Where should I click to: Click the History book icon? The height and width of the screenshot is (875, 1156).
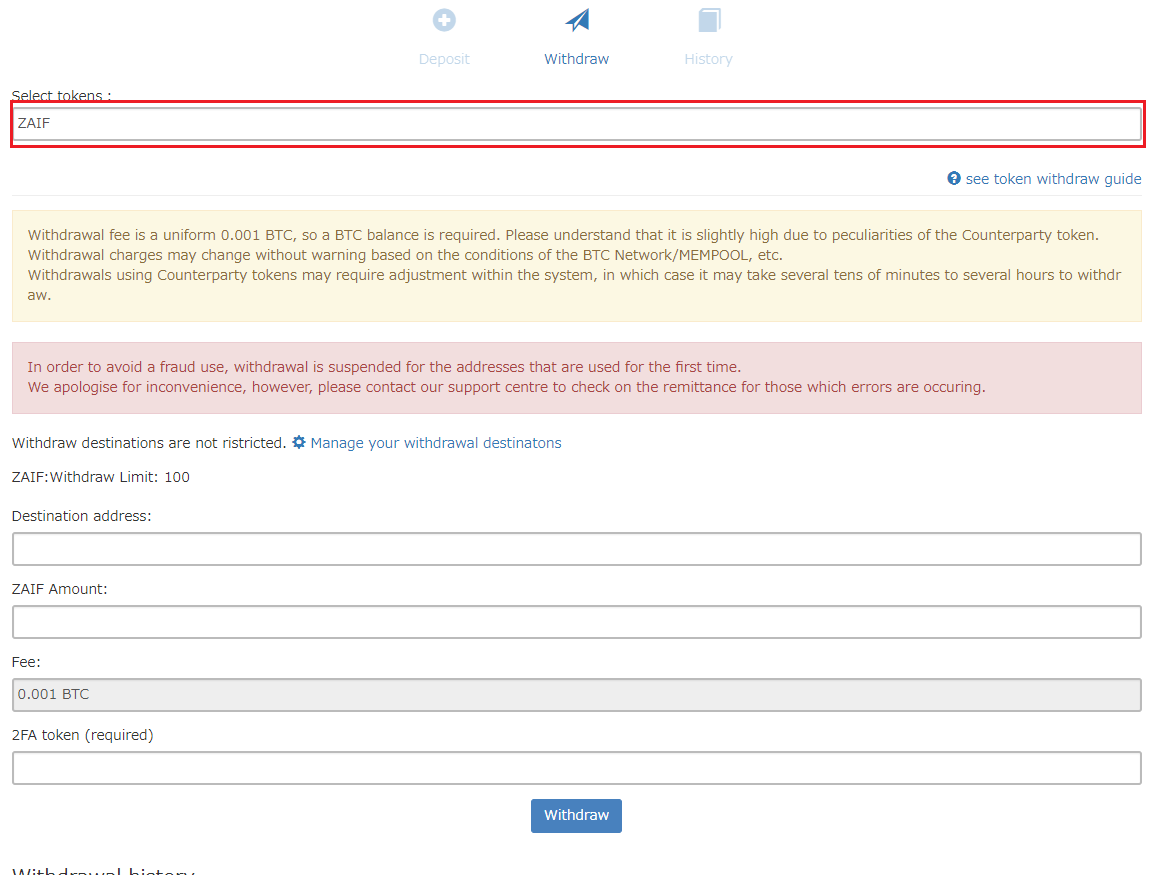709,20
